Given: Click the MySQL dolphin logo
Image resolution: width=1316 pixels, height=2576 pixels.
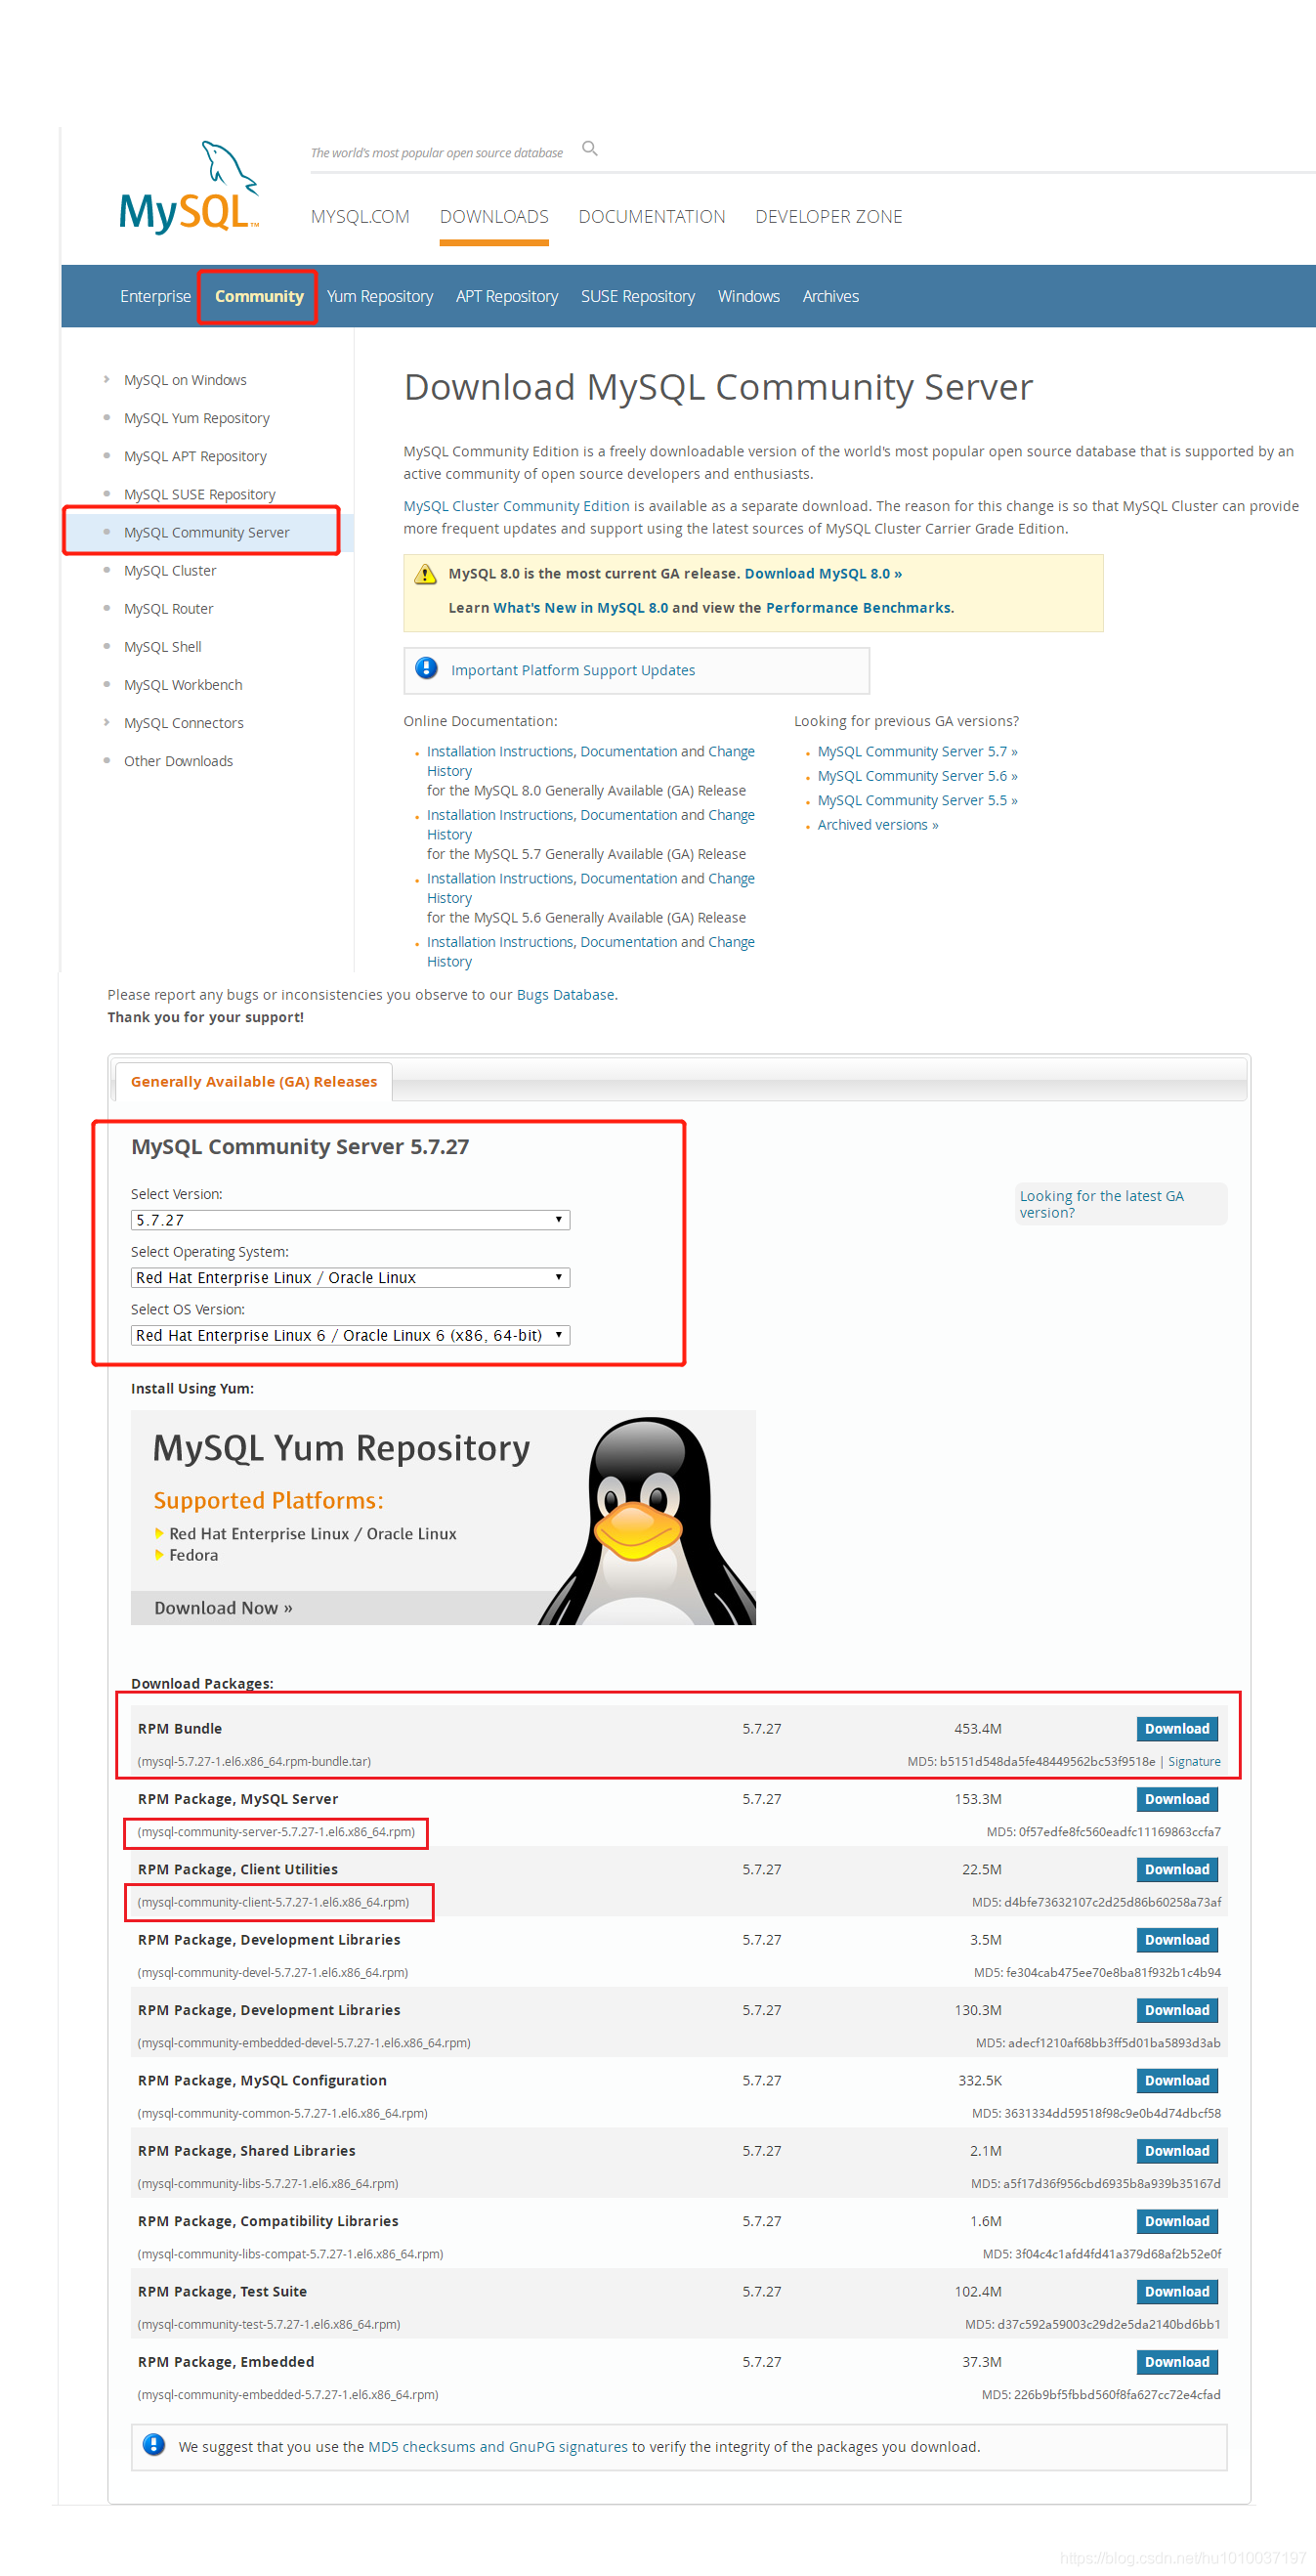Looking at the screenshot, I should pos(189,187).
